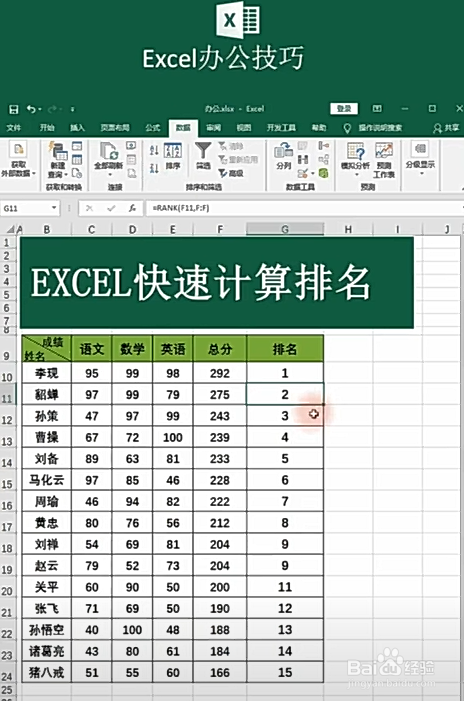This screenshot has width=464, height=701.
Task: Click the Undo arrow icon
Action: tap(30, 109)
